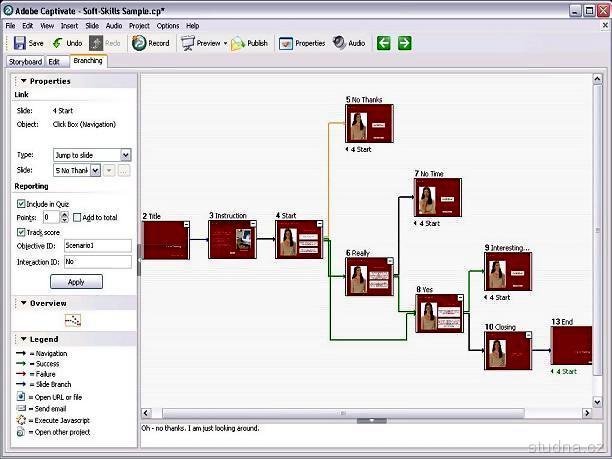Open the Properties toolbar icon
Viewport: 612px width, 459px height.
pos(286,43)
